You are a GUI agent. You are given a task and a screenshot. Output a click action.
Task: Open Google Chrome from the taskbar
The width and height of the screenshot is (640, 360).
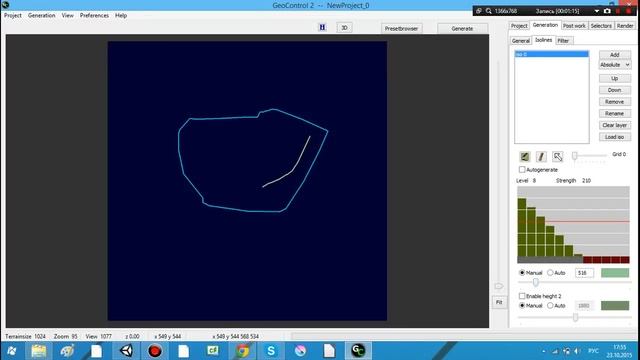242,351
